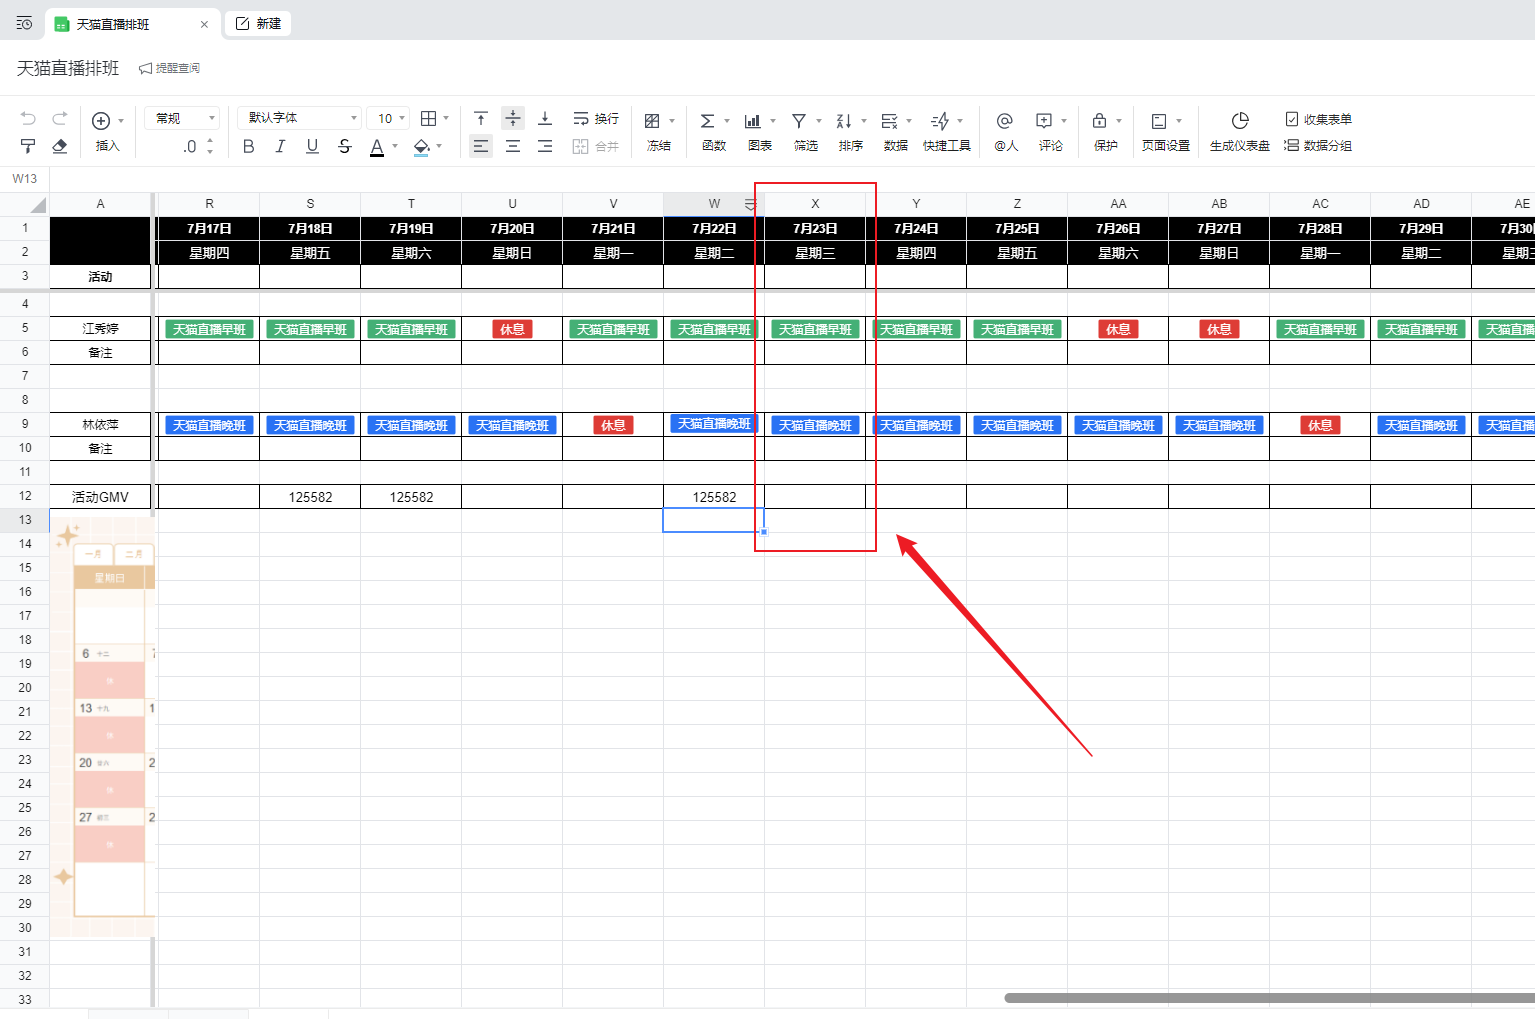Click the 数据分组 button
Image resolution: width=1535 pixels, height=1019 pixels.
click(x=1318, y=146)
